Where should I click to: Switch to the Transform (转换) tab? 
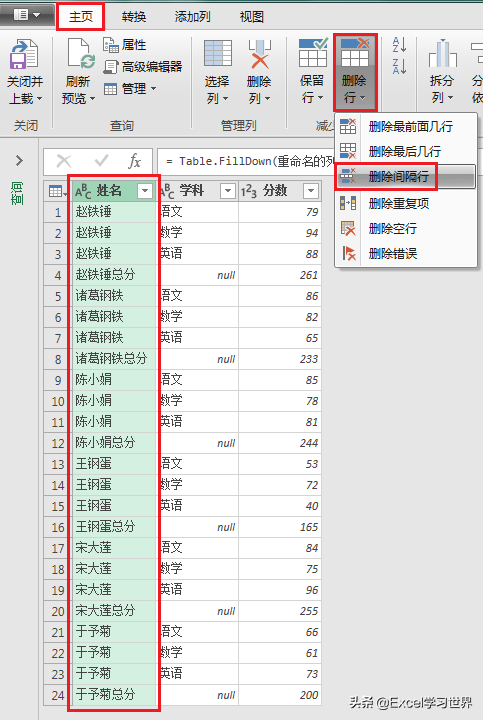click(134, 17)
